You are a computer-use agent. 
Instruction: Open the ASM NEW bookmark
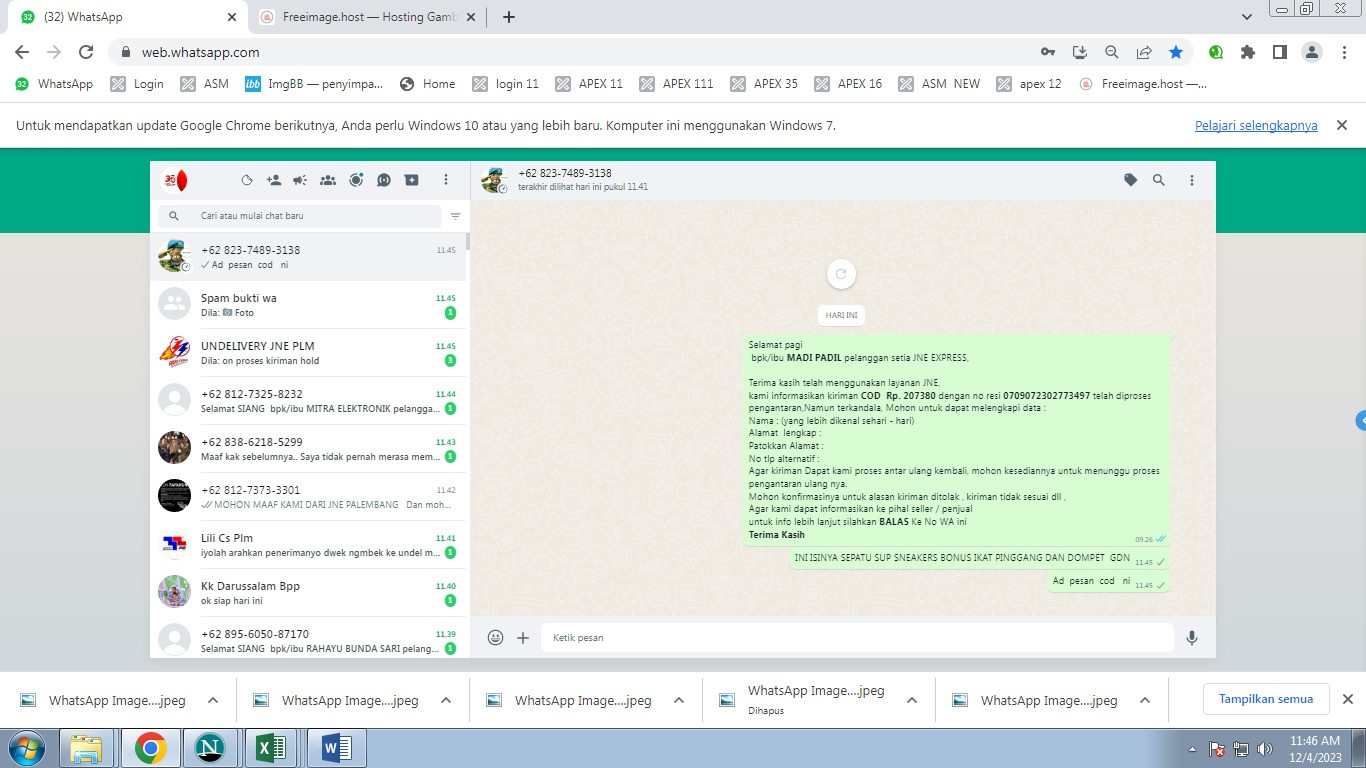pyautogui.click(x=939, y=84)
